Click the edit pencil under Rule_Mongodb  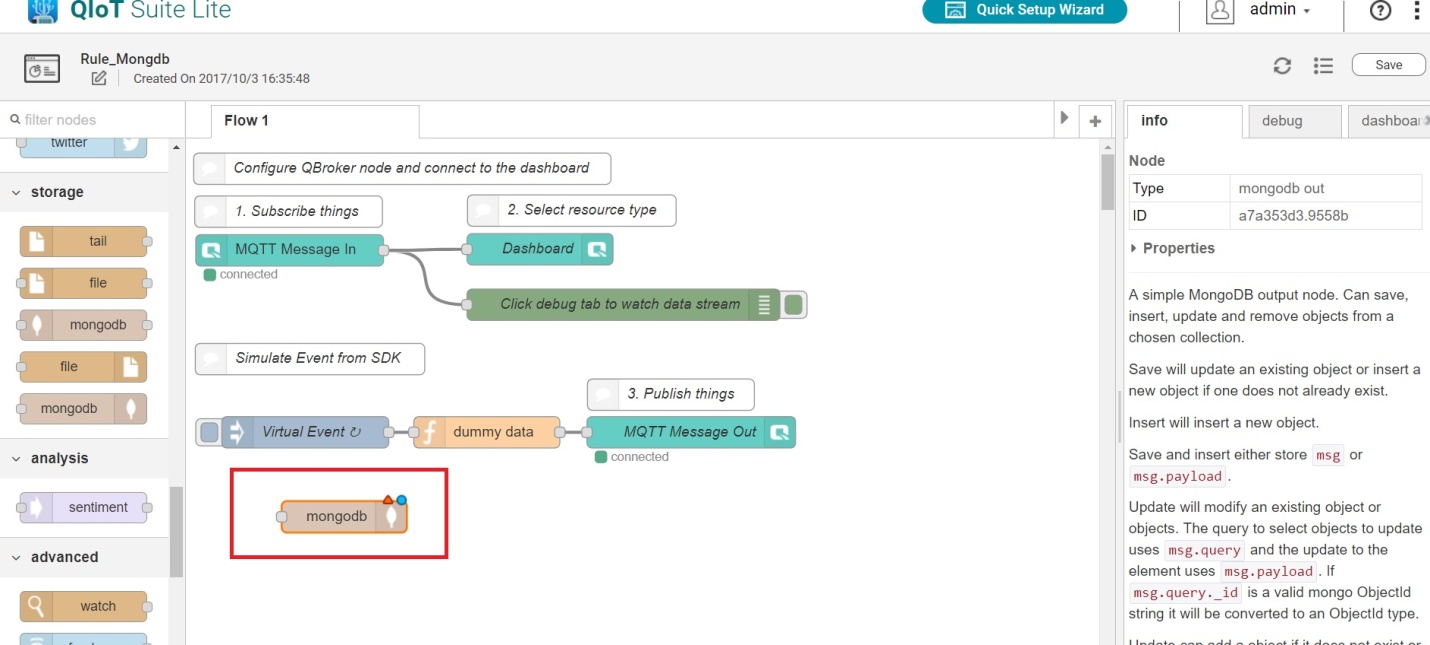click(x=99, y=78)
